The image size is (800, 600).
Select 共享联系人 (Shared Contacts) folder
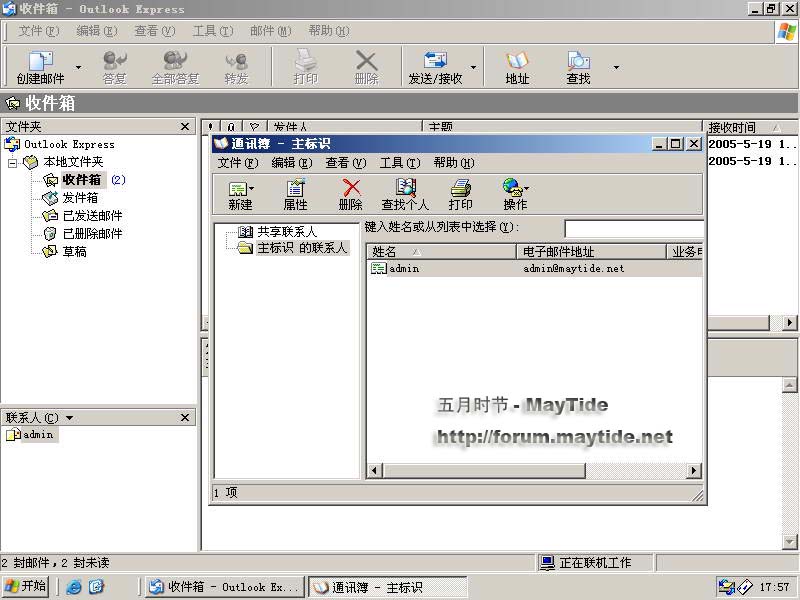click(x=286, y=231)
